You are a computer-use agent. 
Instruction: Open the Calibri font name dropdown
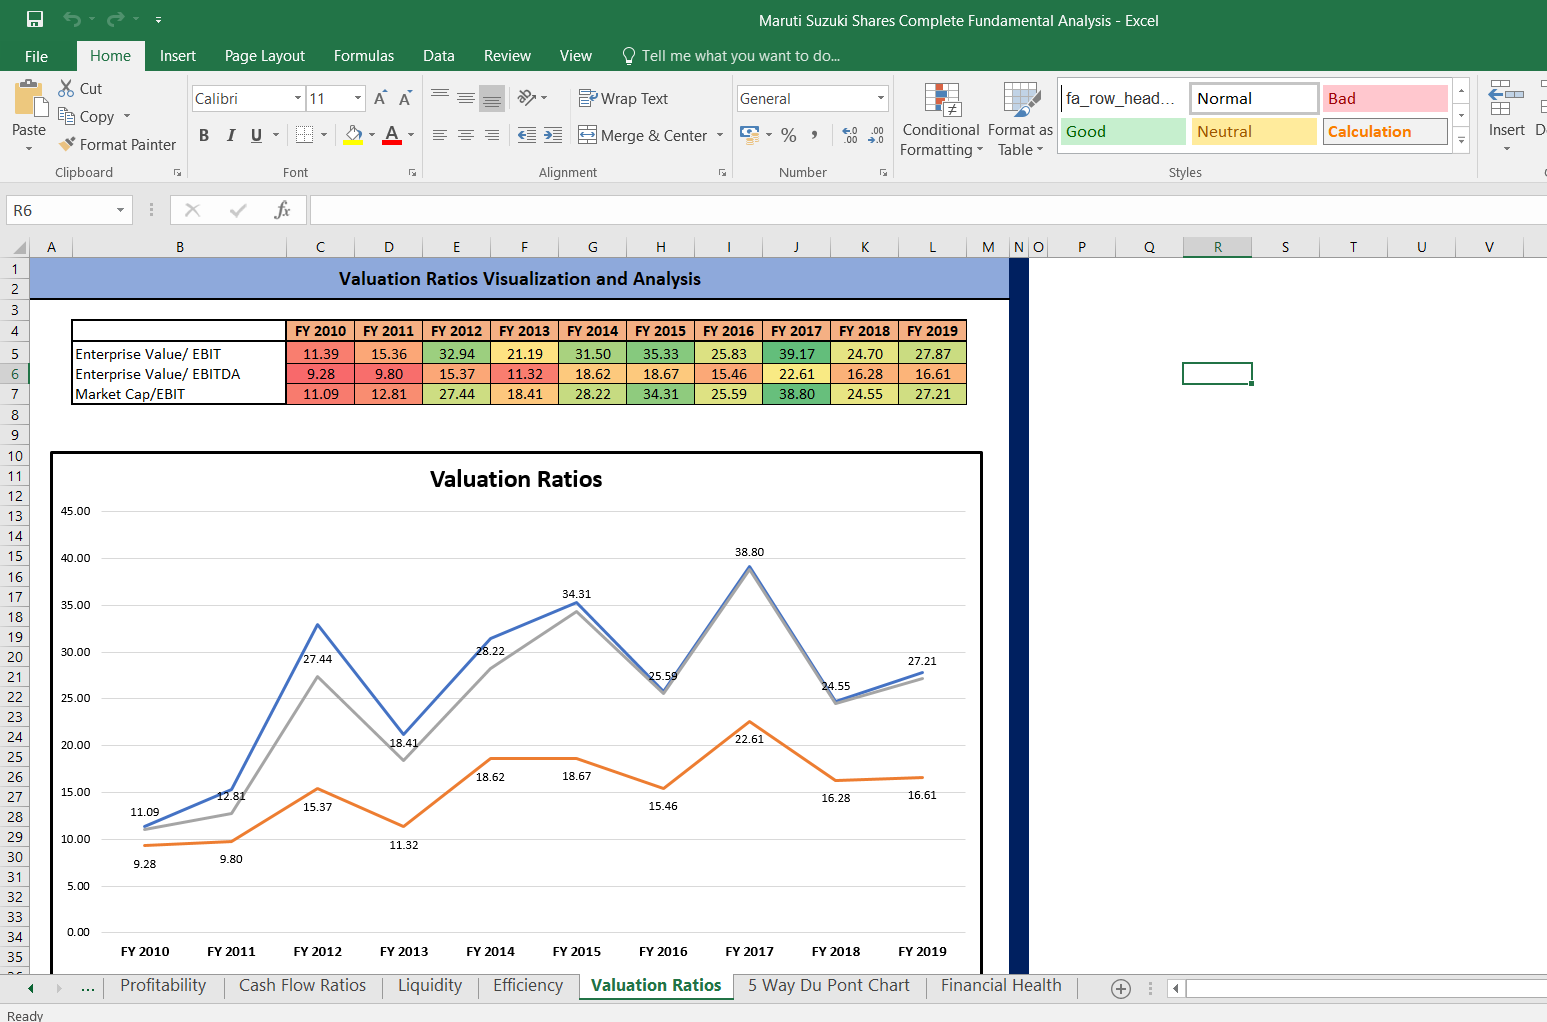point(298,98)
